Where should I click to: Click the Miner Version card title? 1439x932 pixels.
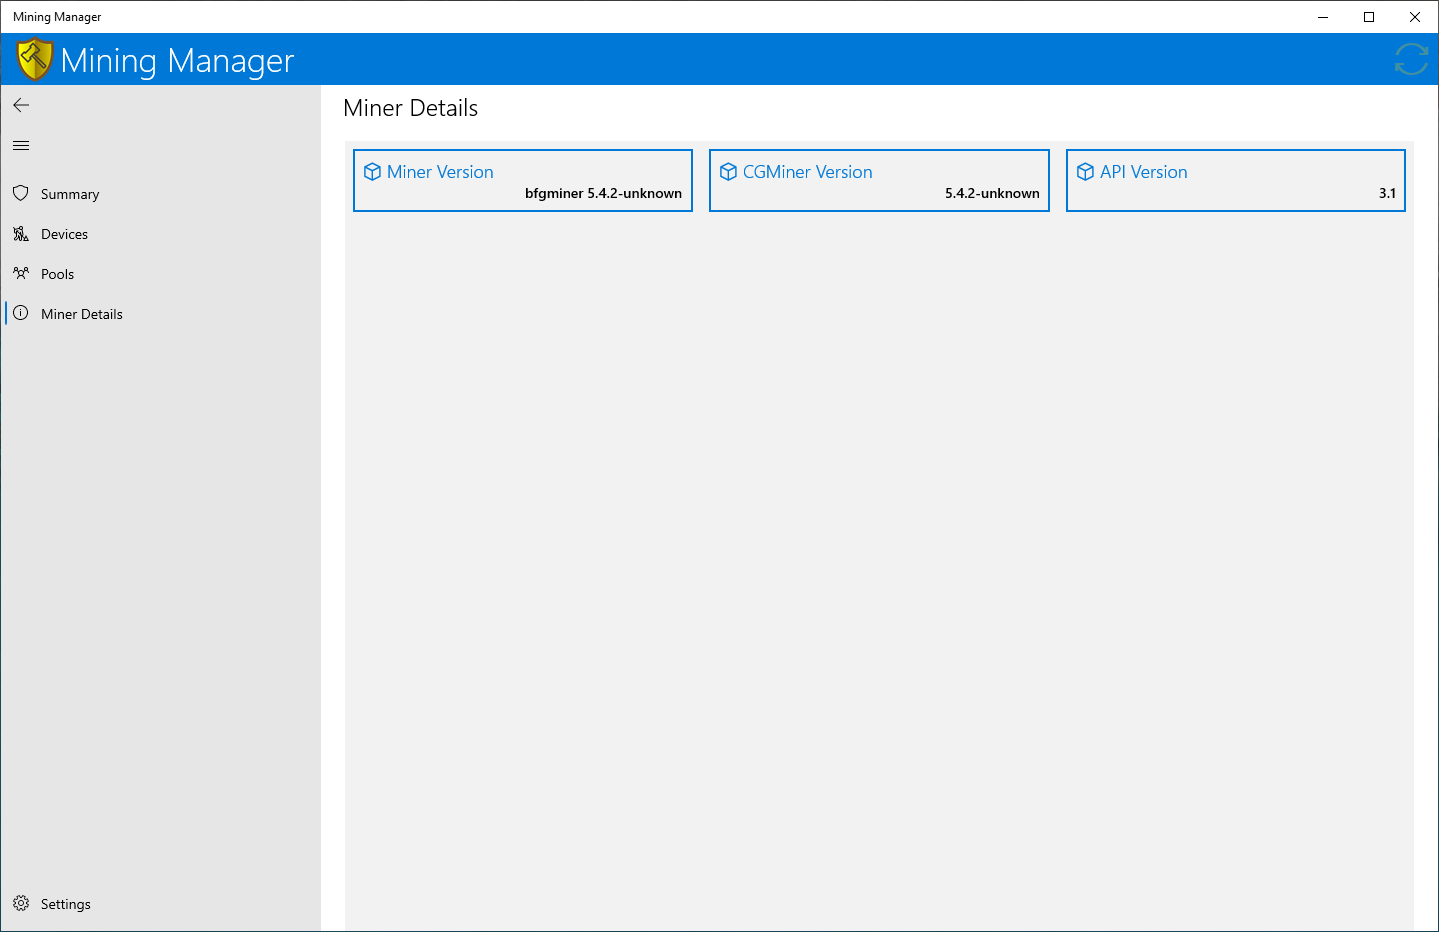pos(440,172)
